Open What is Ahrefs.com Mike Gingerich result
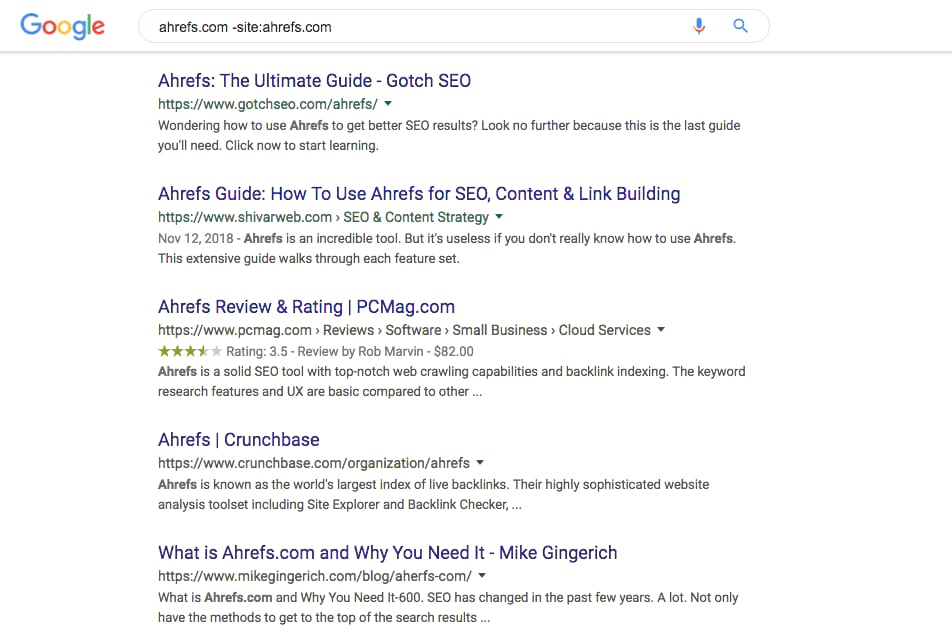Image resolution: width=952 pixels, height=640 pixels. pyautogui.click(x=387, y=553)
